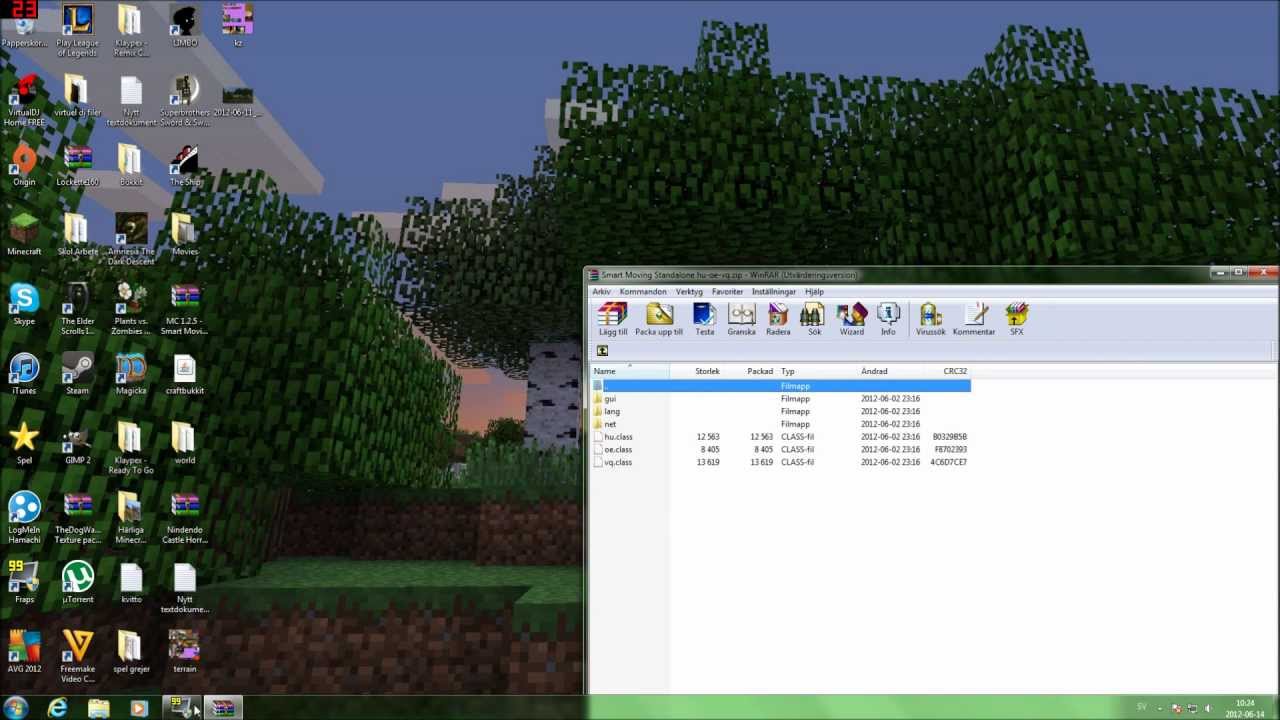Click the Lockette160 archive on desktop

(x=77, y=165)
